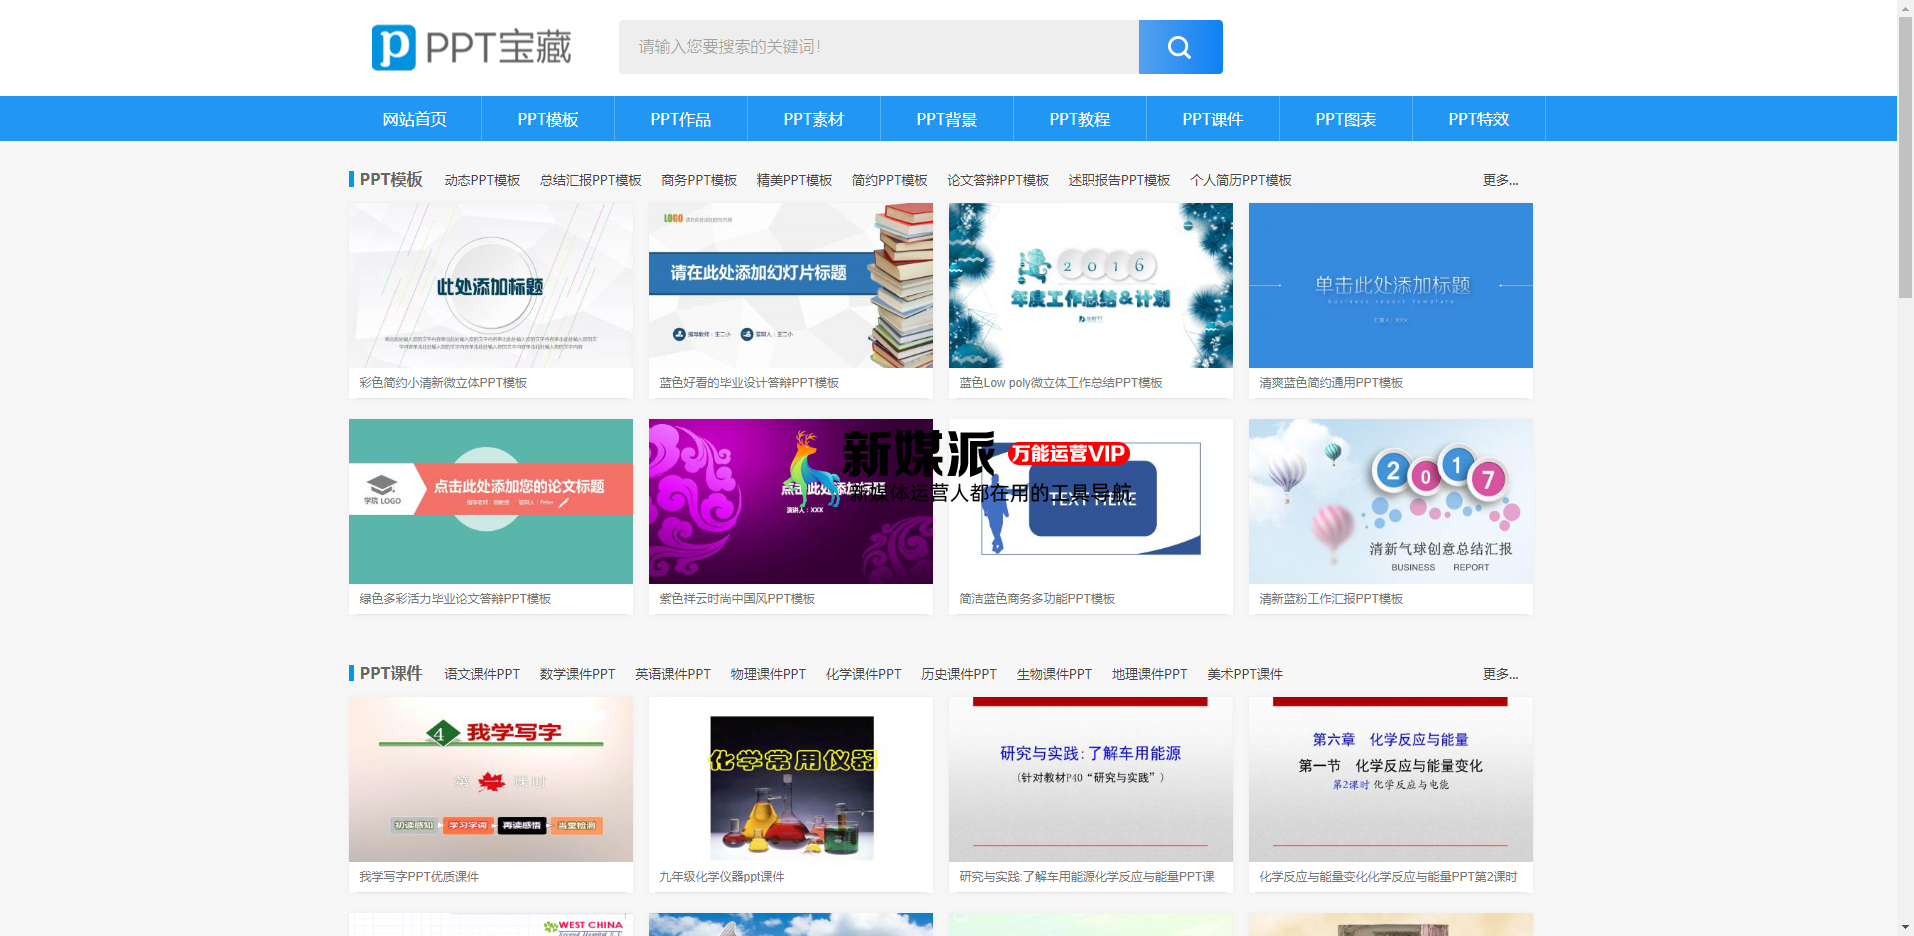
Task: Select the 动态PPT模板 category link
Action: (x=483, y=180)
